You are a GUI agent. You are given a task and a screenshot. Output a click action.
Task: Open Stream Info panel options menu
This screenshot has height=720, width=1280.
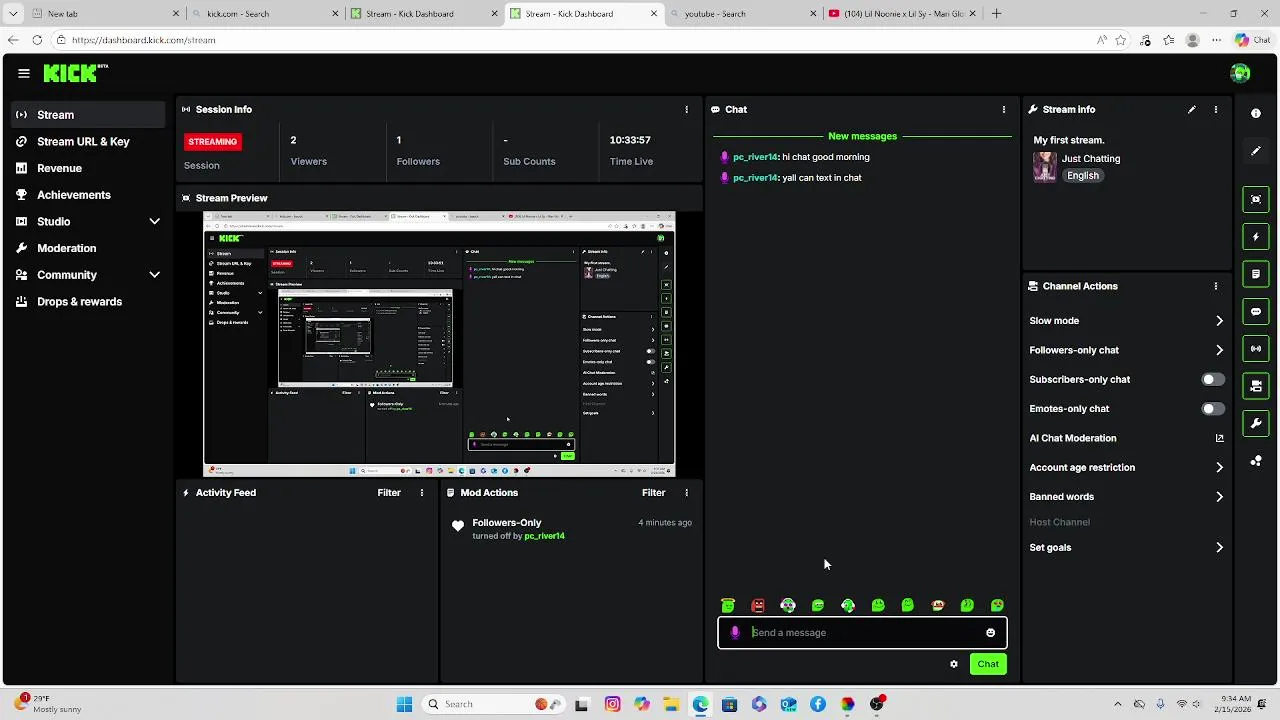1216,109
